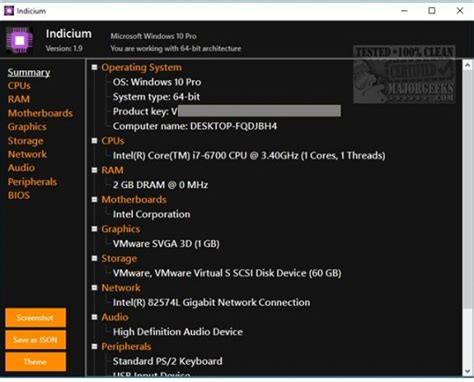
Task: Collapse the RAM tree node
Action: click(x=95, y=170)
